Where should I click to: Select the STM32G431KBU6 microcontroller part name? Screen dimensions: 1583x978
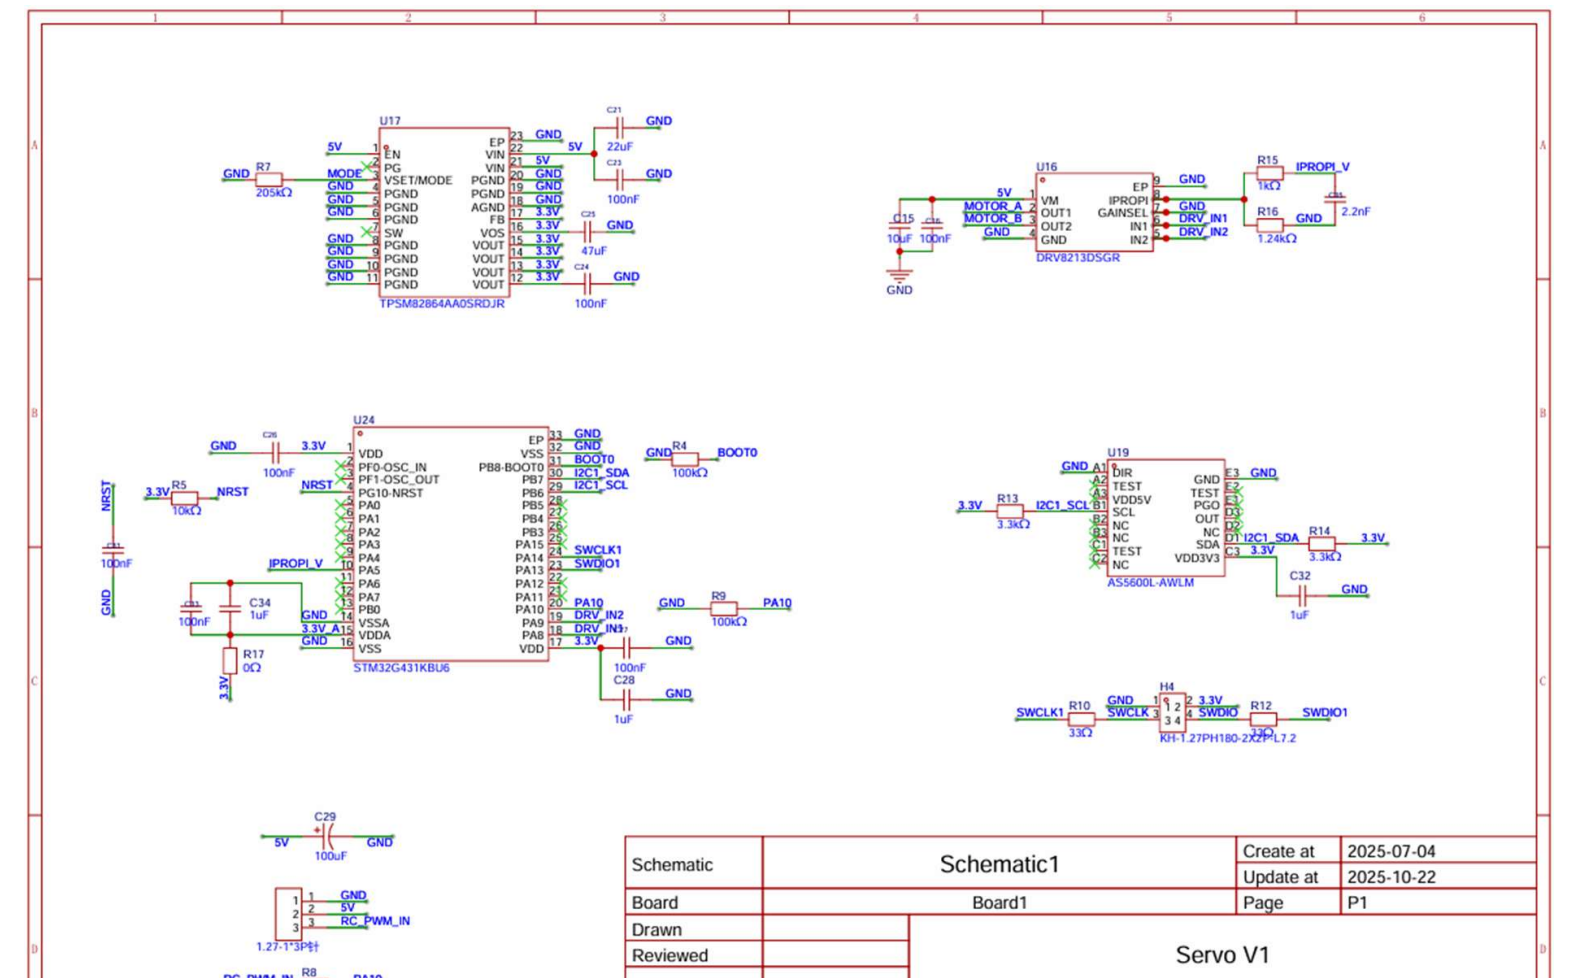401,668
